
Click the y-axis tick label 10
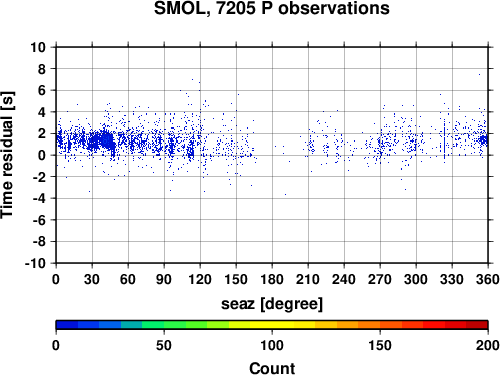point(38,47)
